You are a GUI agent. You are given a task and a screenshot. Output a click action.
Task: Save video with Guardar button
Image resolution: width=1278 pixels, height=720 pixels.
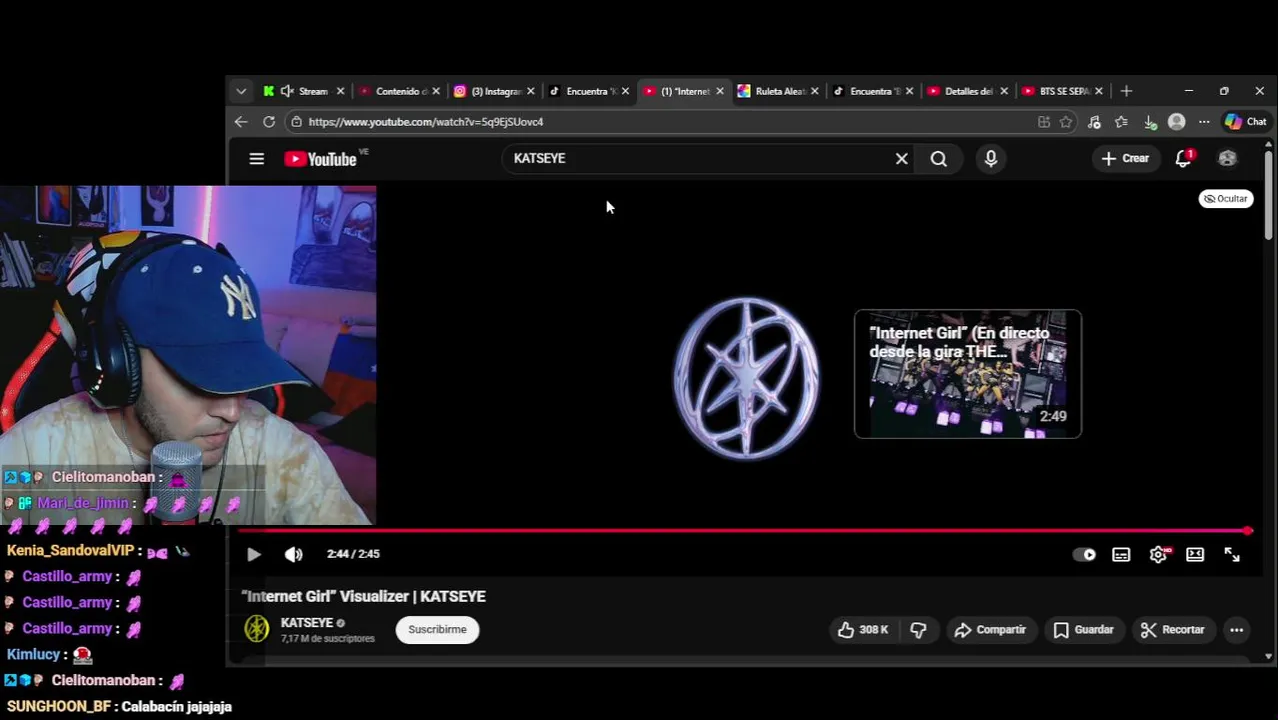click(1083, 629)
